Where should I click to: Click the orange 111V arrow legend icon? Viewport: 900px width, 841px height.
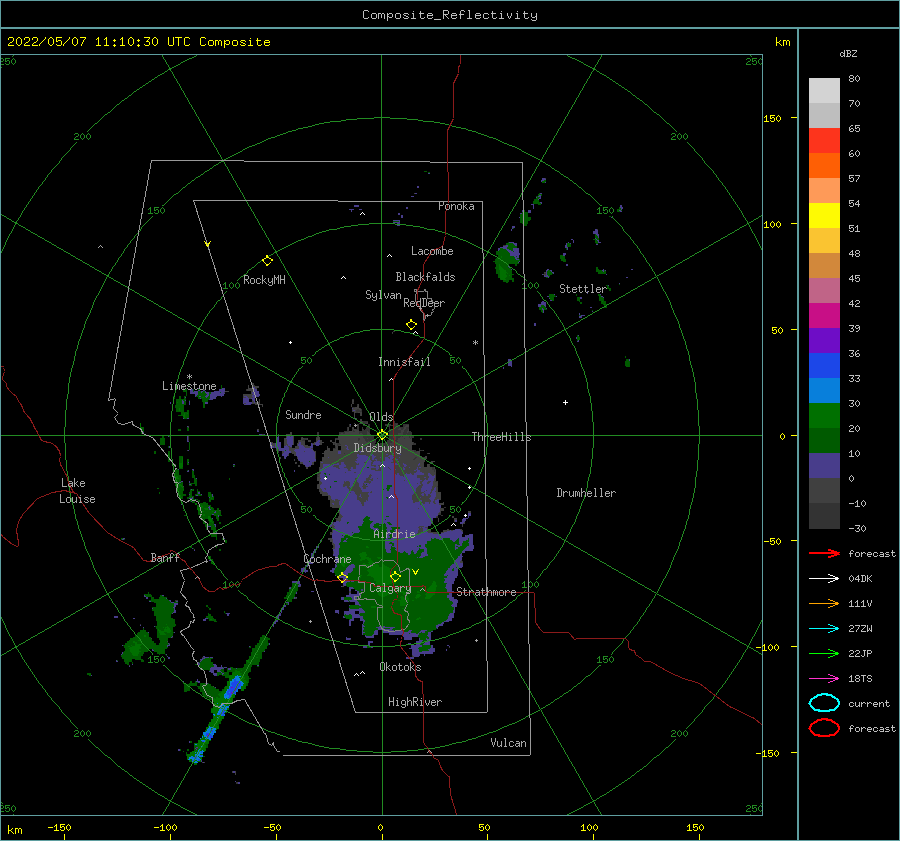click(824, 603)
